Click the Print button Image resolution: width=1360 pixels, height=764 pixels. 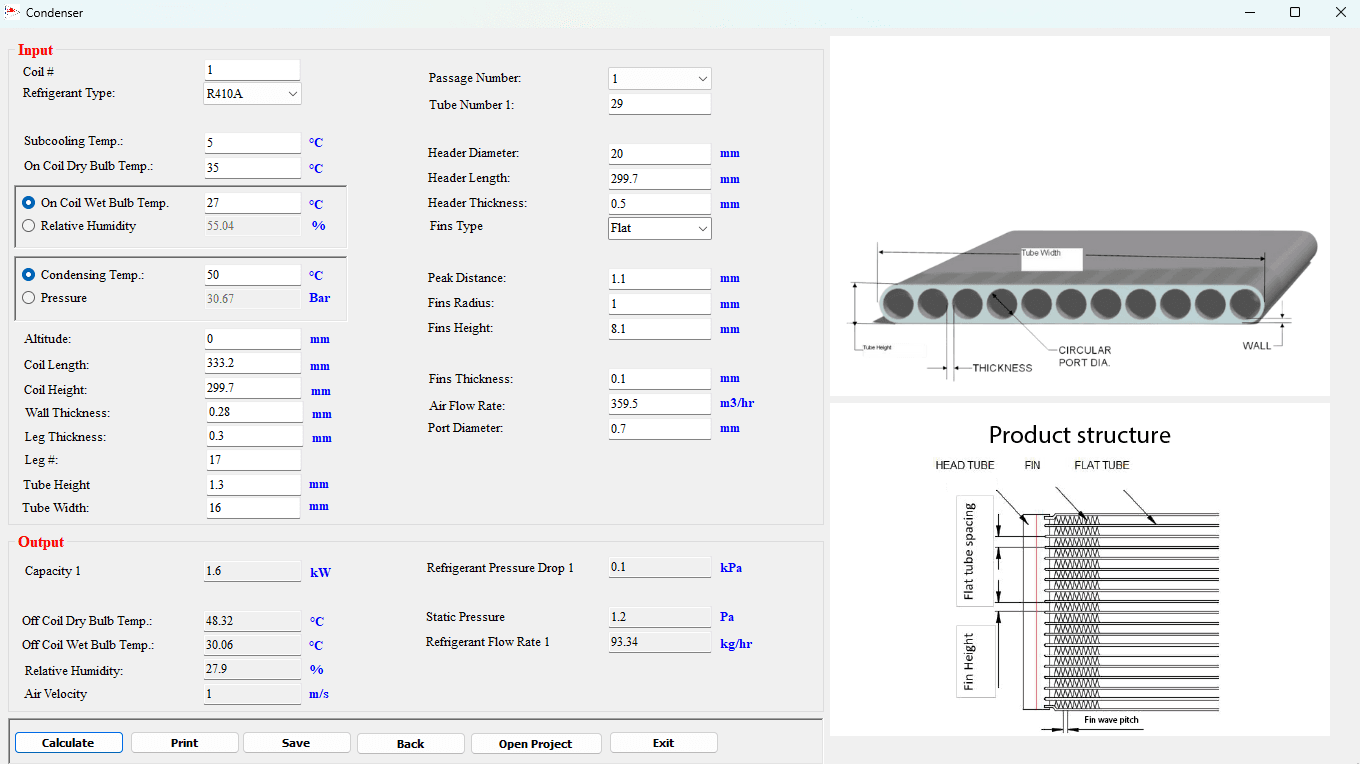coord(184,743)
